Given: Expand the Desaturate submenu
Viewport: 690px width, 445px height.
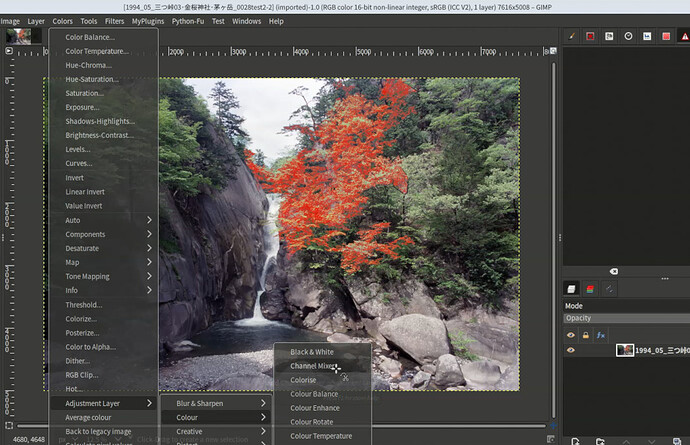Looking at the screenshot, I should pyautogui.click(x=104, y=248).
